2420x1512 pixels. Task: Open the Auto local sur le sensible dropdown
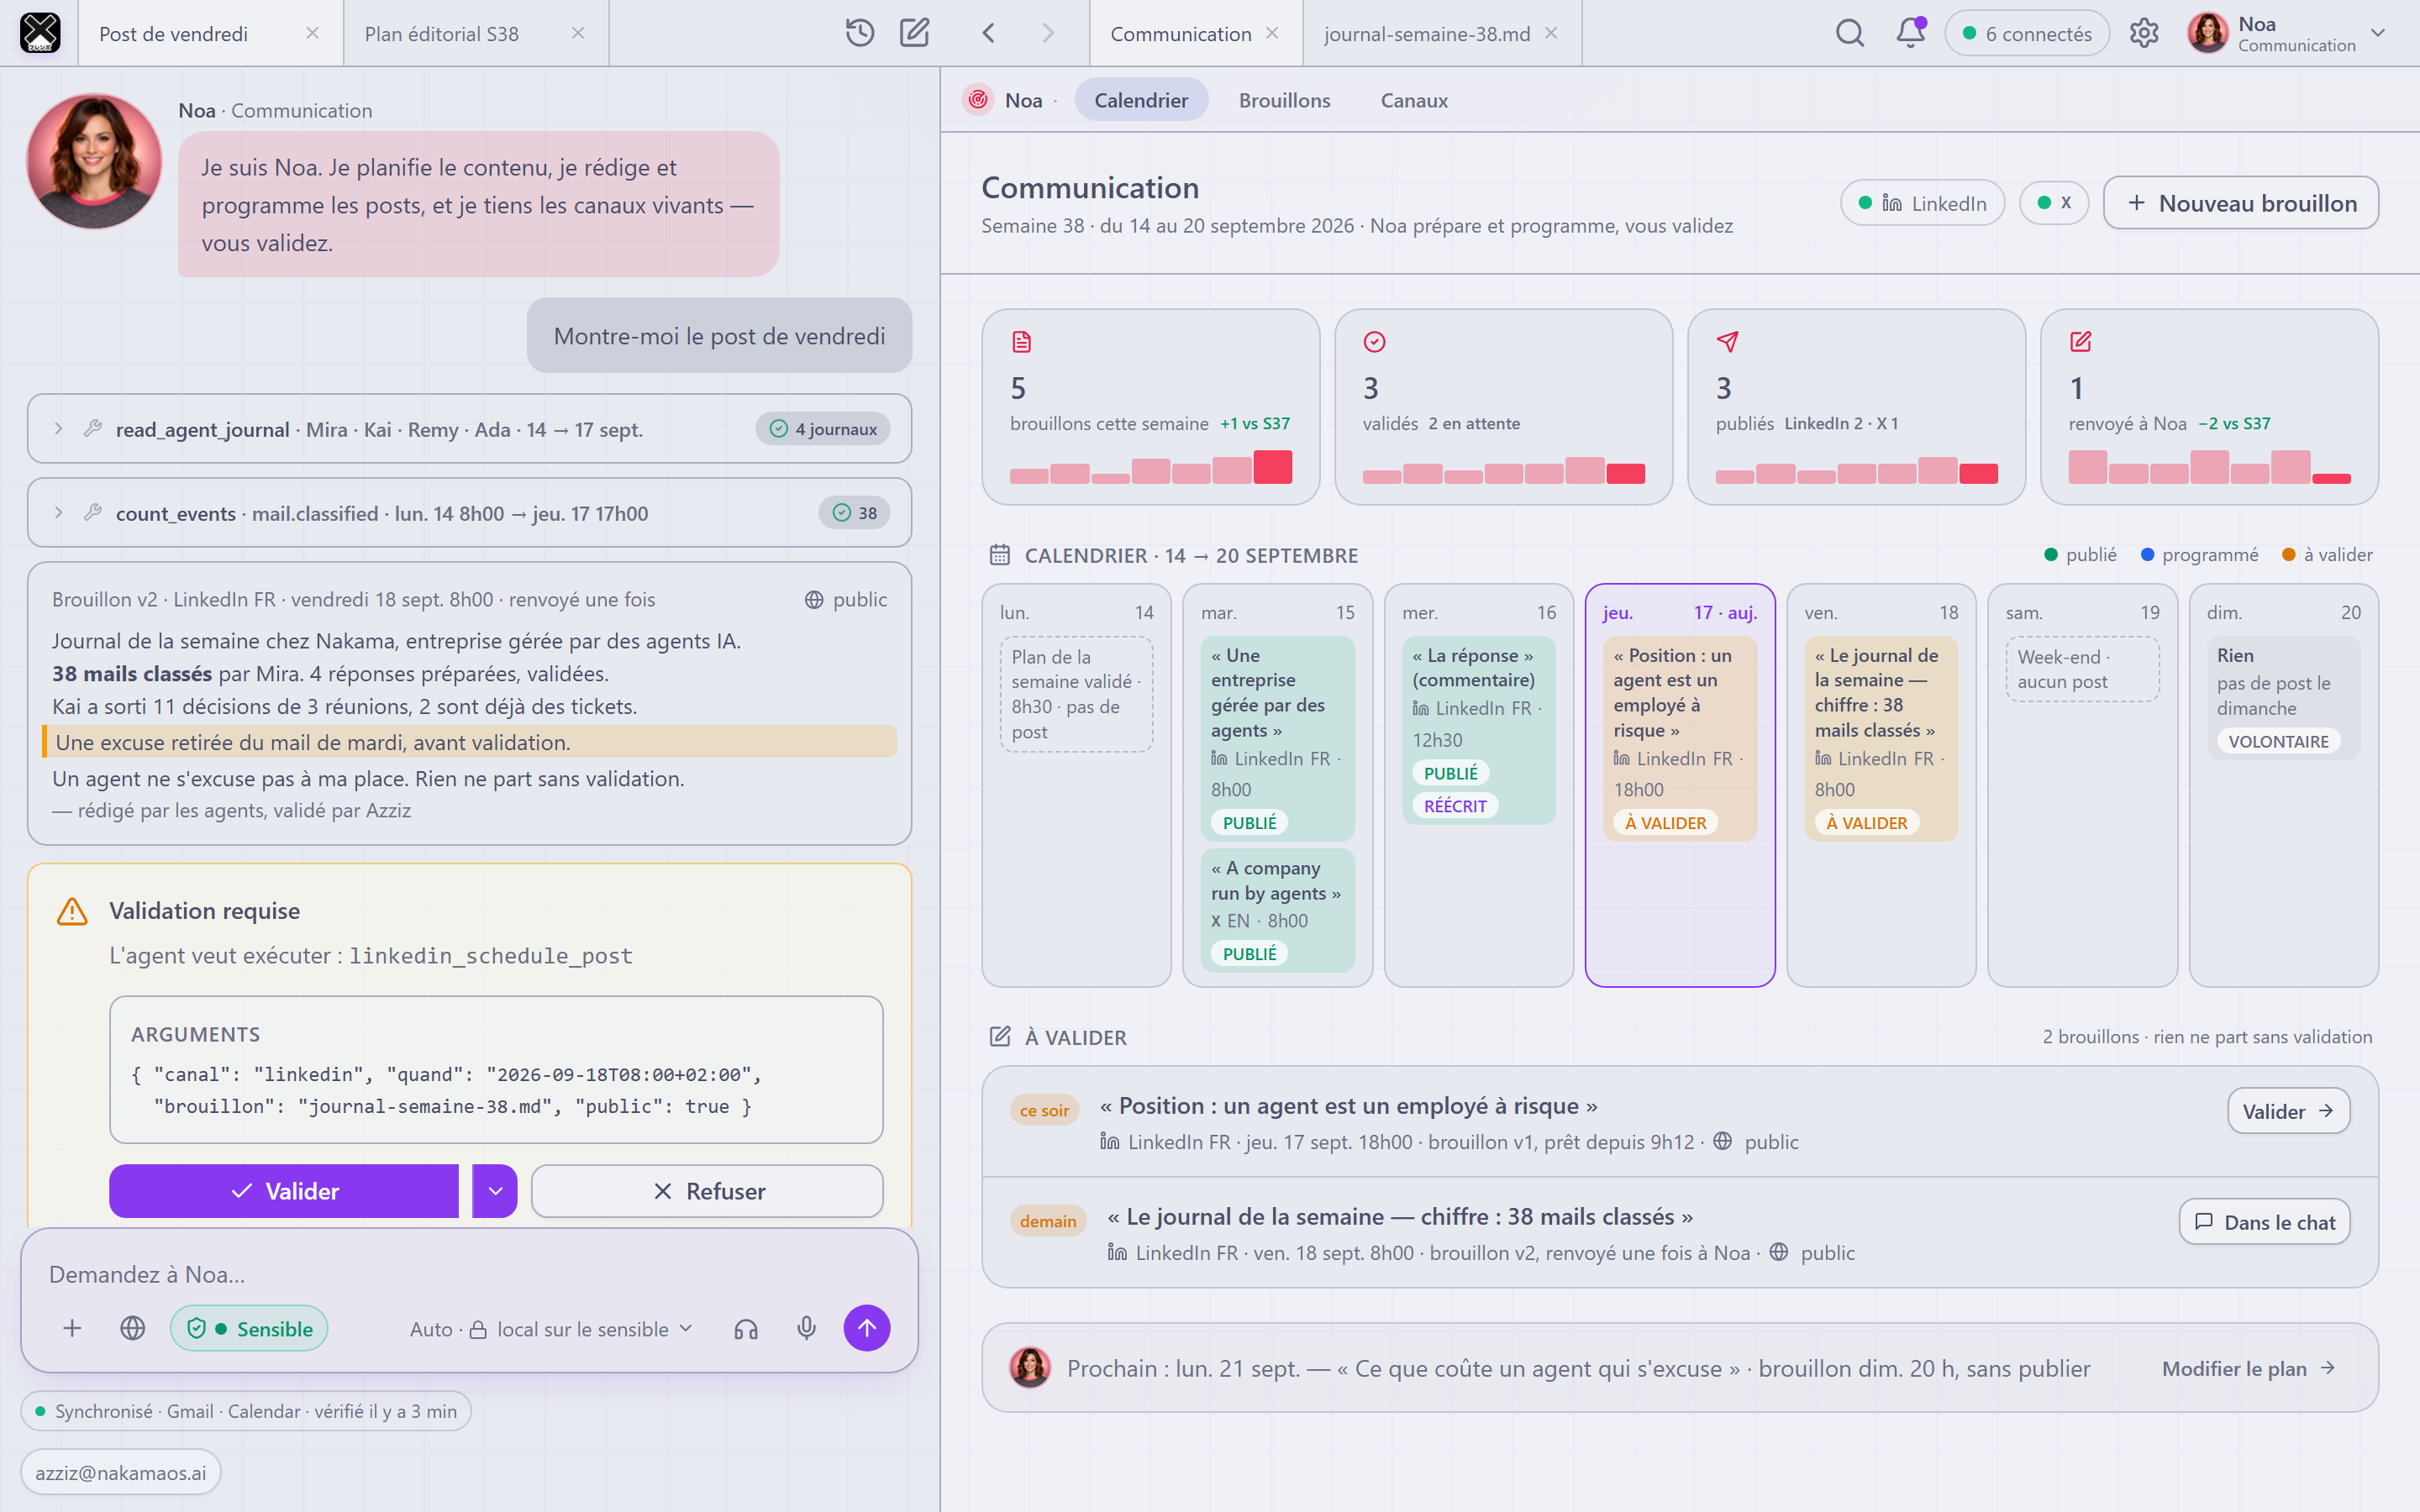point(551,1329)
